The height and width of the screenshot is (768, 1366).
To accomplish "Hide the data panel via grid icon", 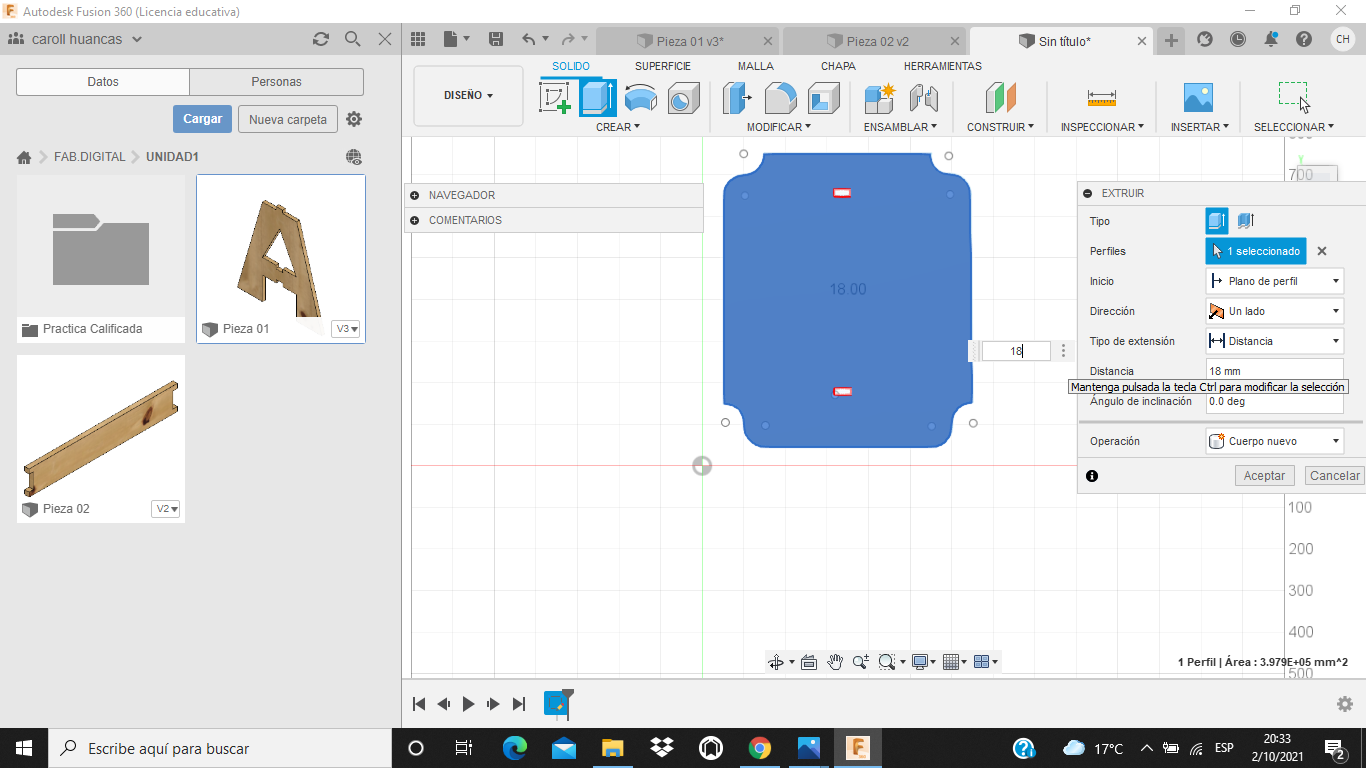I will (x=419, y=39).
